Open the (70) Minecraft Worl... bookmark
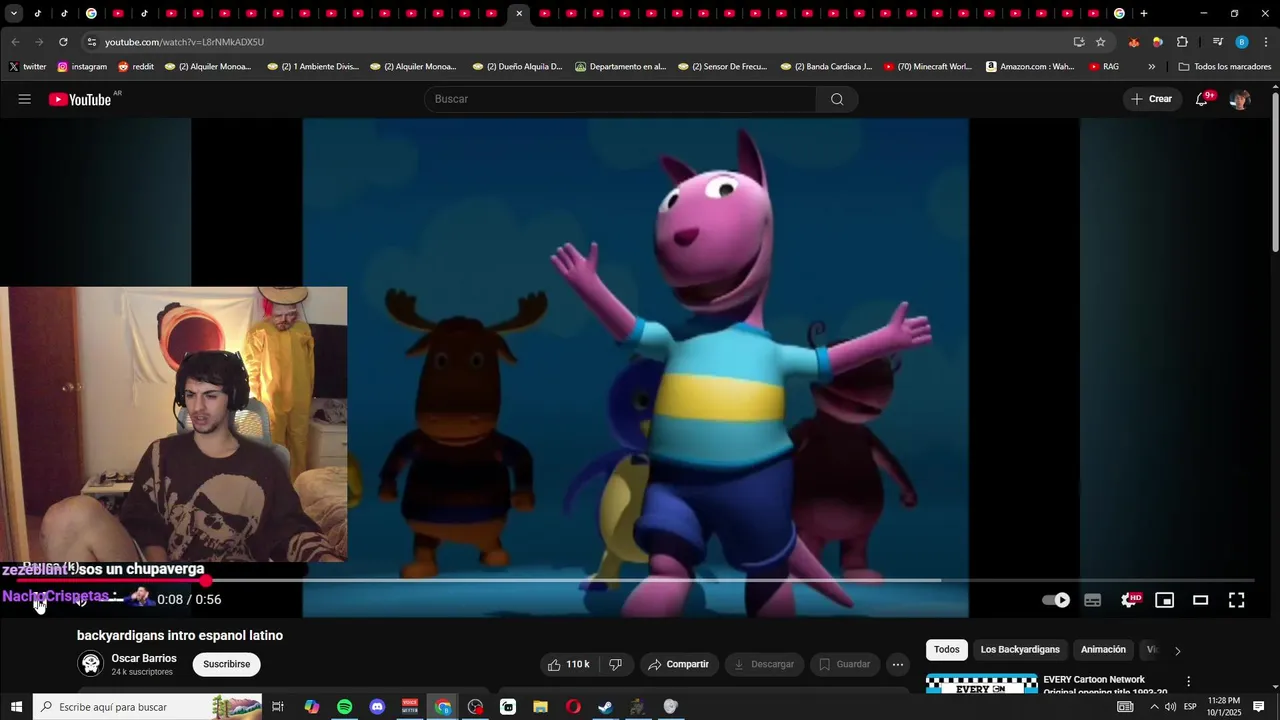Image resolution: width=1280 pixels, height=720 pixels. [x=928, y=67]
